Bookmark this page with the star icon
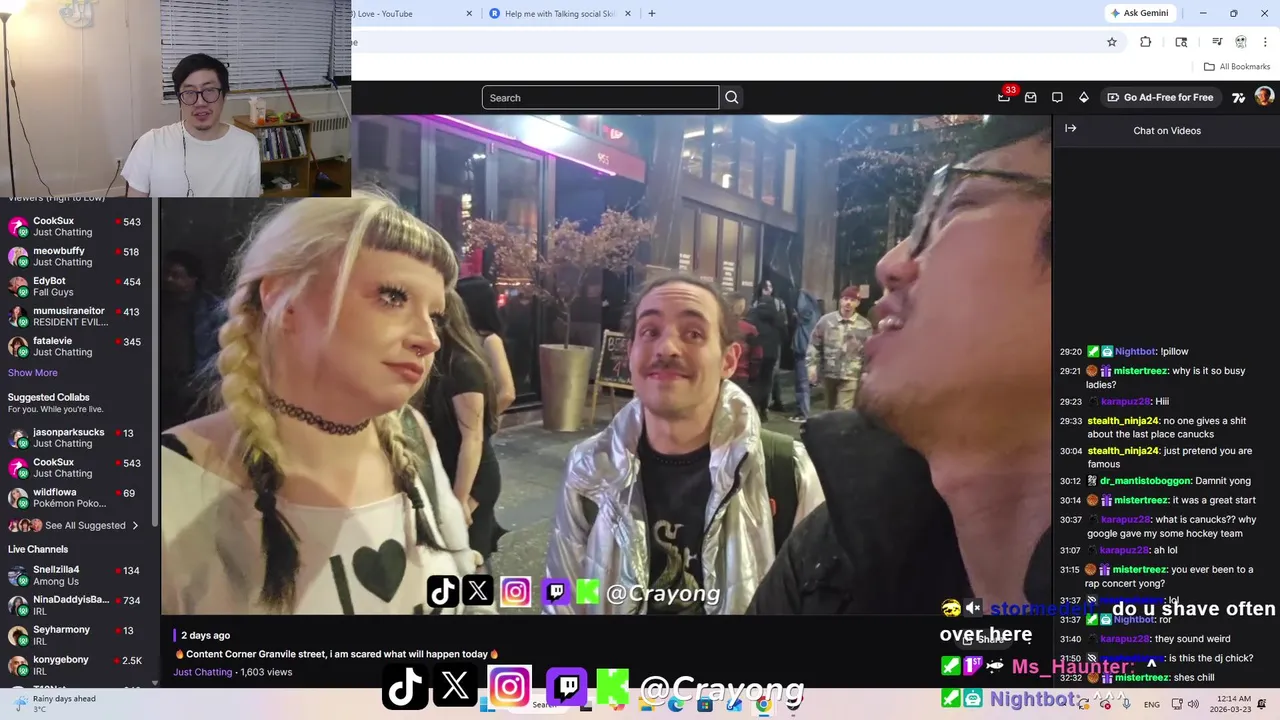 1111,42
